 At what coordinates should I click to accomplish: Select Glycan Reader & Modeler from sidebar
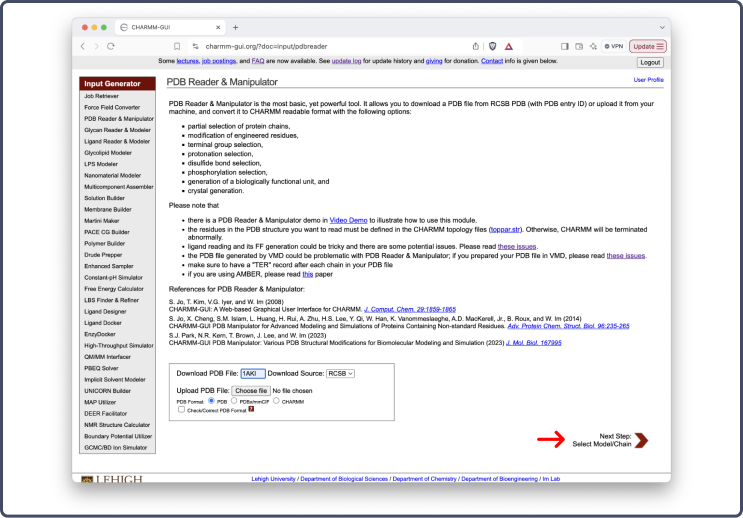coord(117,130)
